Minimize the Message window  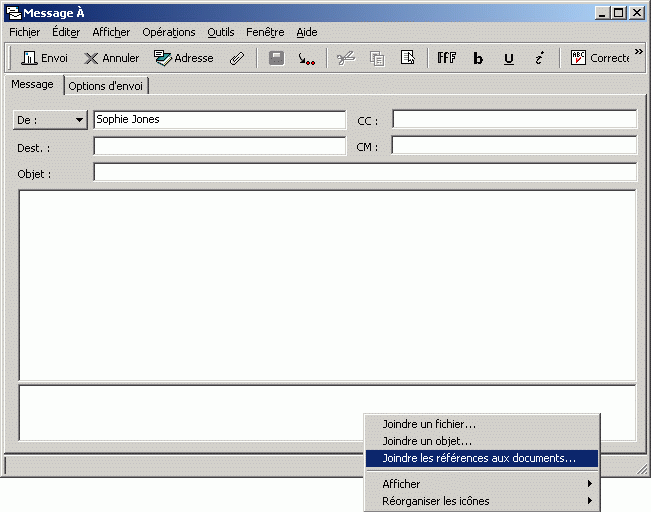pos(602,13)
